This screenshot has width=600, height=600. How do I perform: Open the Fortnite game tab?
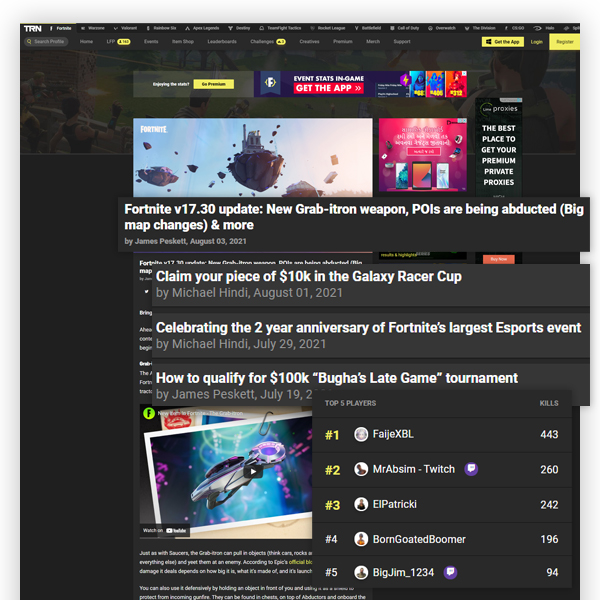pos(60,28)
